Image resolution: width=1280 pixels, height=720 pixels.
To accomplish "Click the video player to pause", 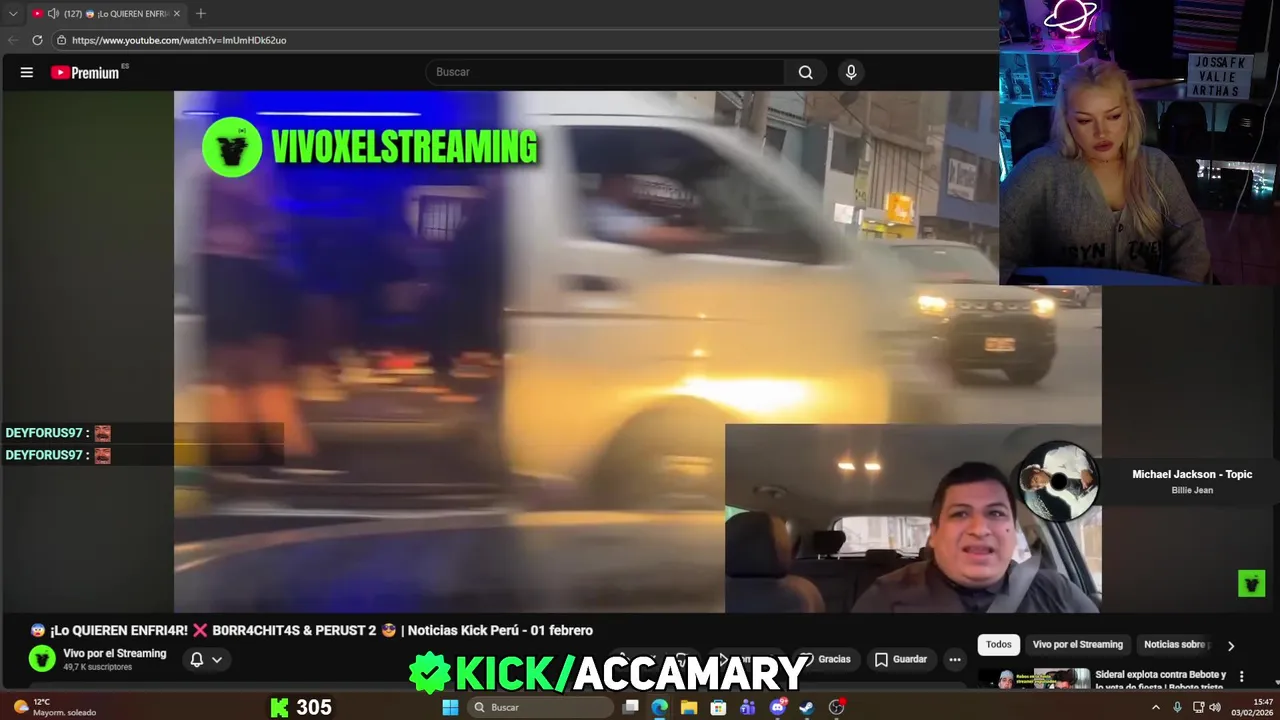I will pyautogui.click(x=637, y=351).
